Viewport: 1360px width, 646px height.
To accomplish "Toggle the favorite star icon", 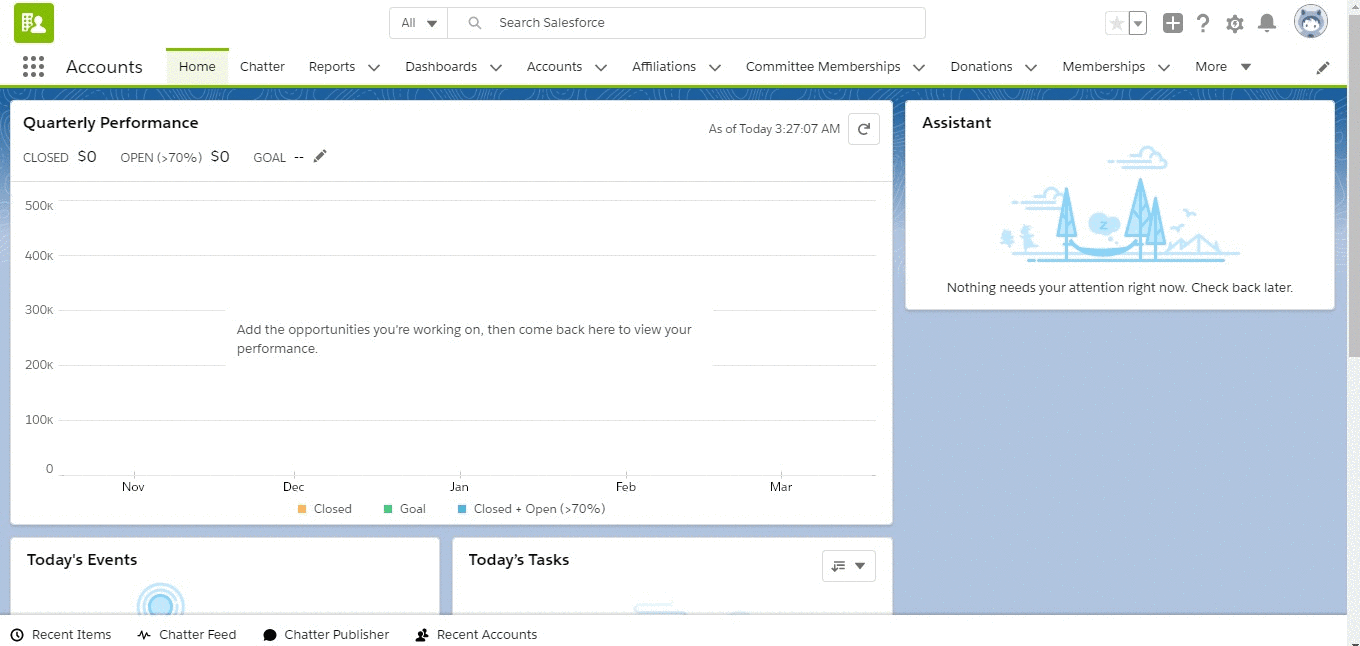I will coord(1117,23).
